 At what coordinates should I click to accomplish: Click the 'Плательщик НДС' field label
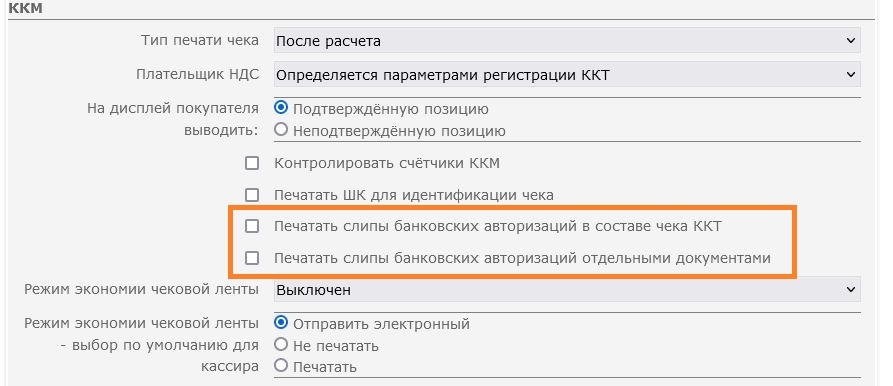click(x=198, y=74)
